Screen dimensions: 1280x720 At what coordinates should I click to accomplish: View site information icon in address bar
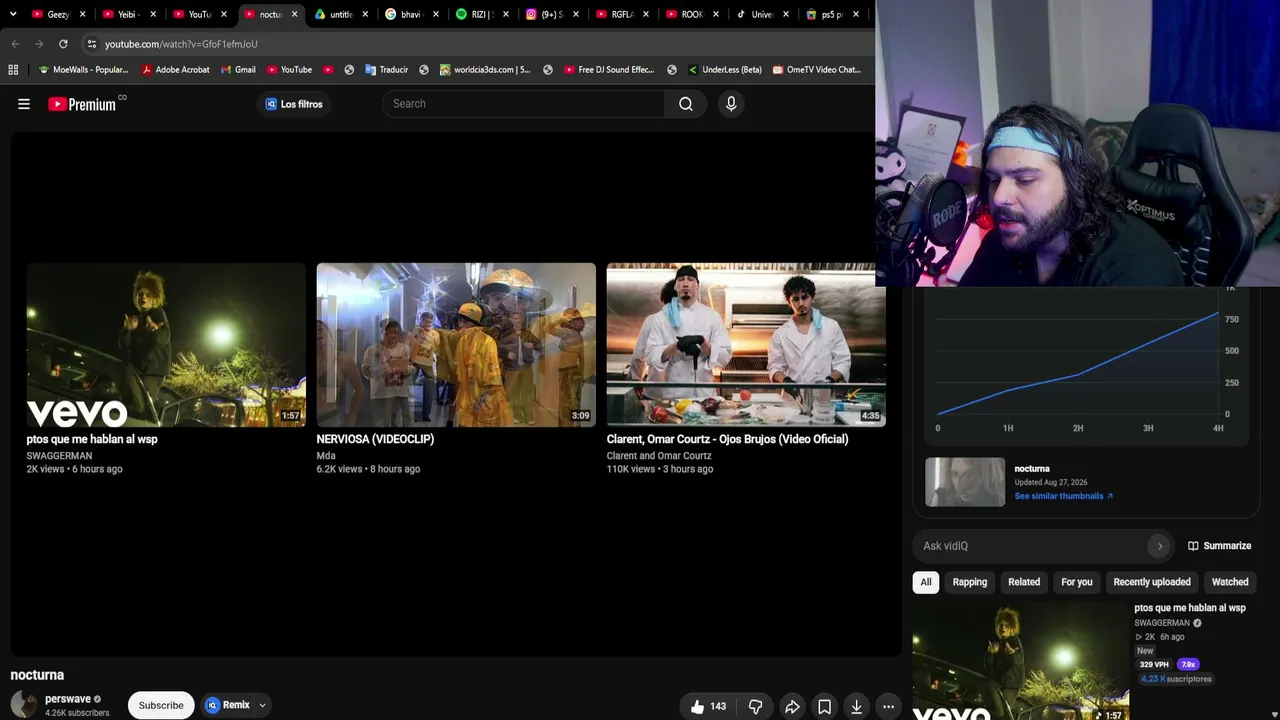[91, 44]
